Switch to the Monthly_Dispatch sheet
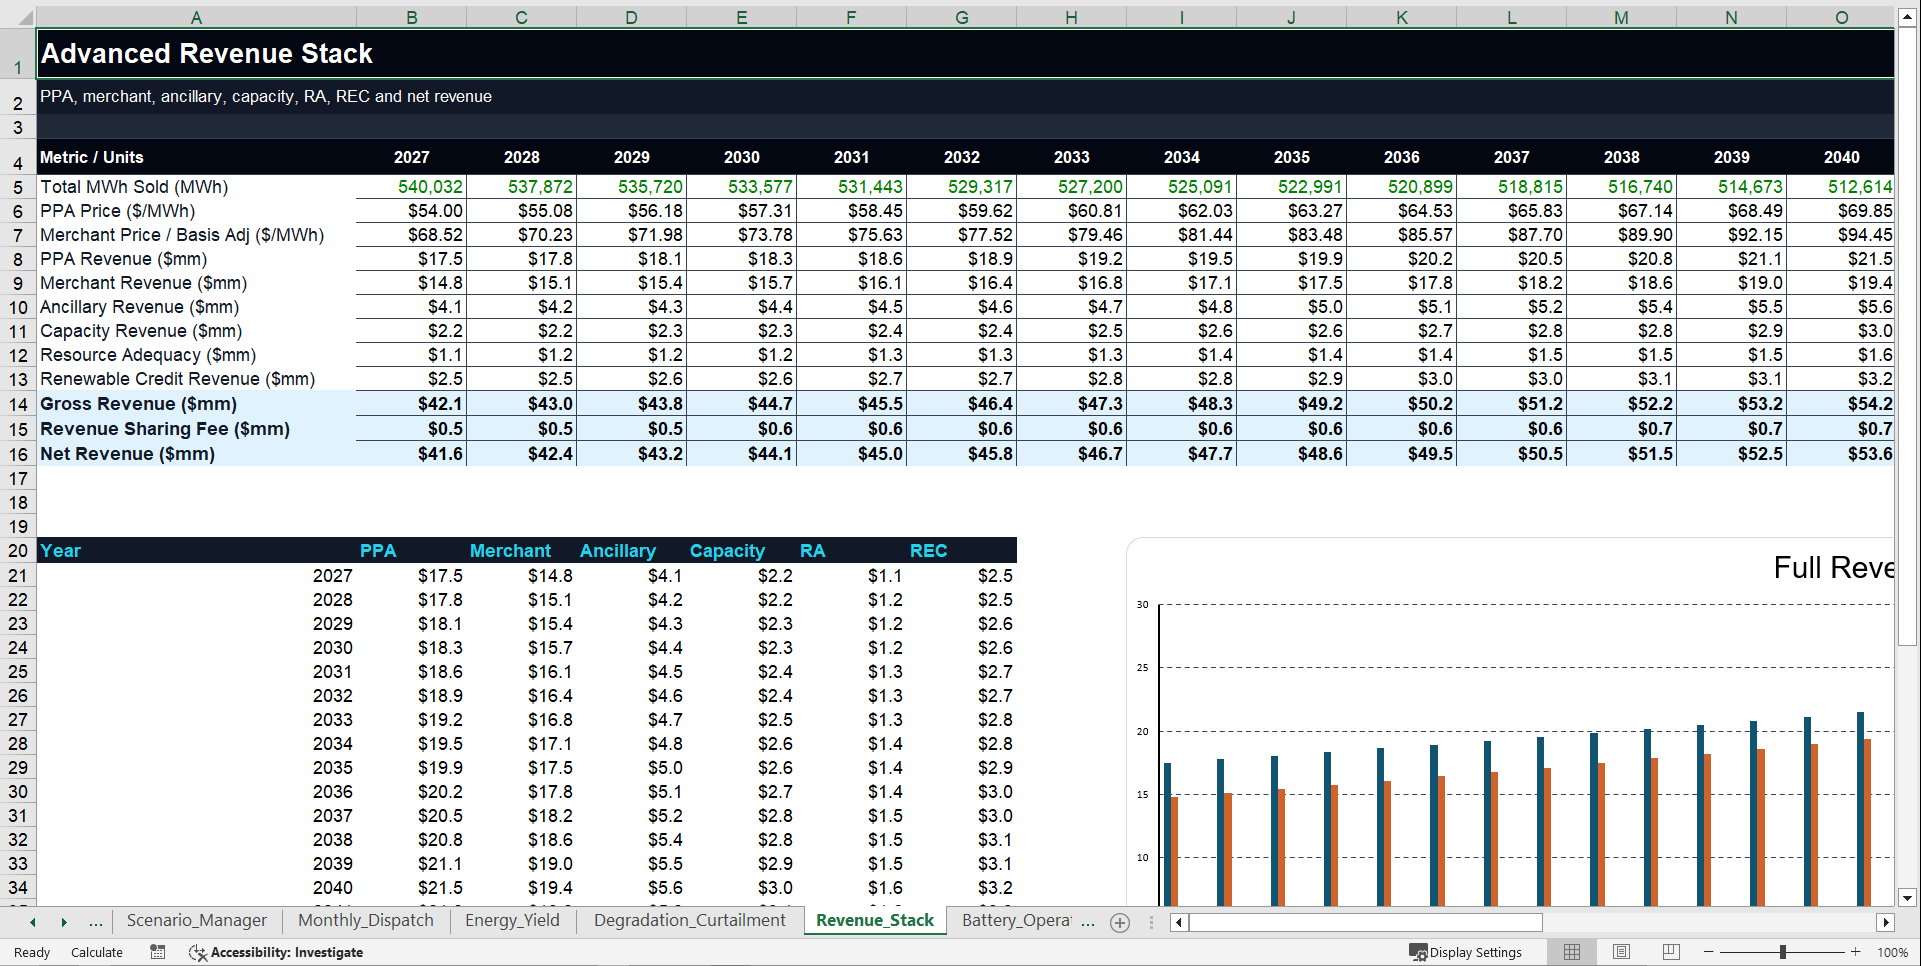The image size is (1921, 966). point(366,920)
